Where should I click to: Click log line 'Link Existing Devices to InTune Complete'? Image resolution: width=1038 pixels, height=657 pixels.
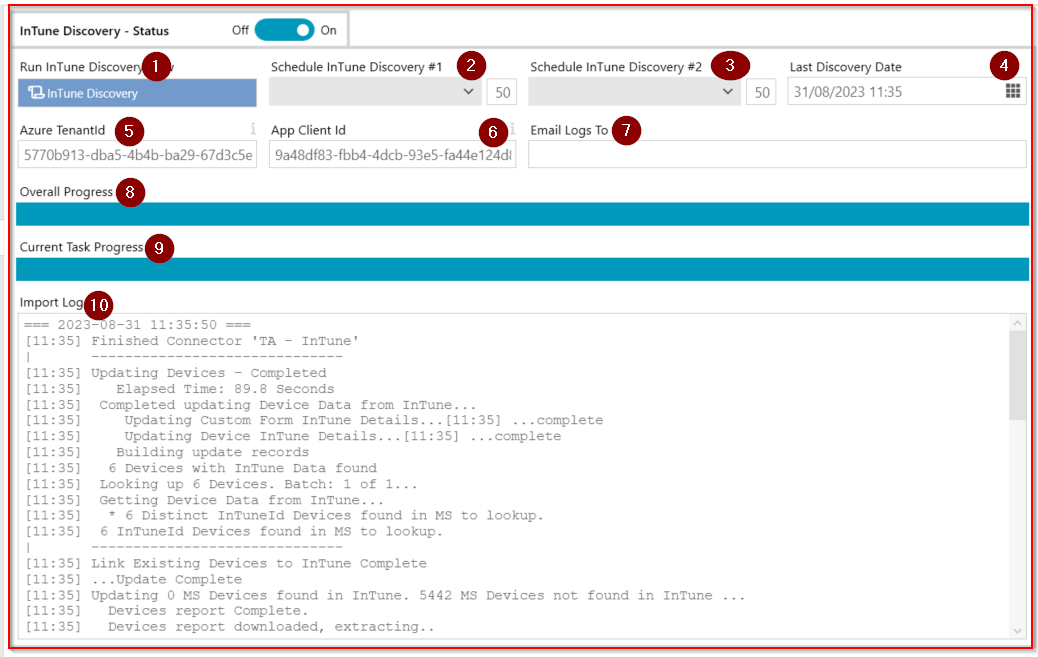(259, 564)
